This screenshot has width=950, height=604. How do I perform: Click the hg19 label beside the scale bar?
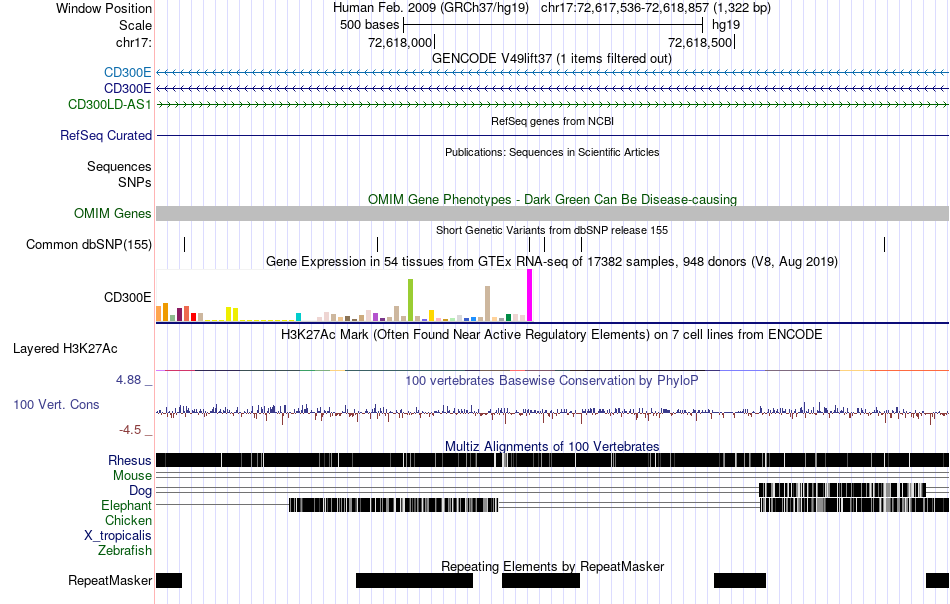(726, 25)
